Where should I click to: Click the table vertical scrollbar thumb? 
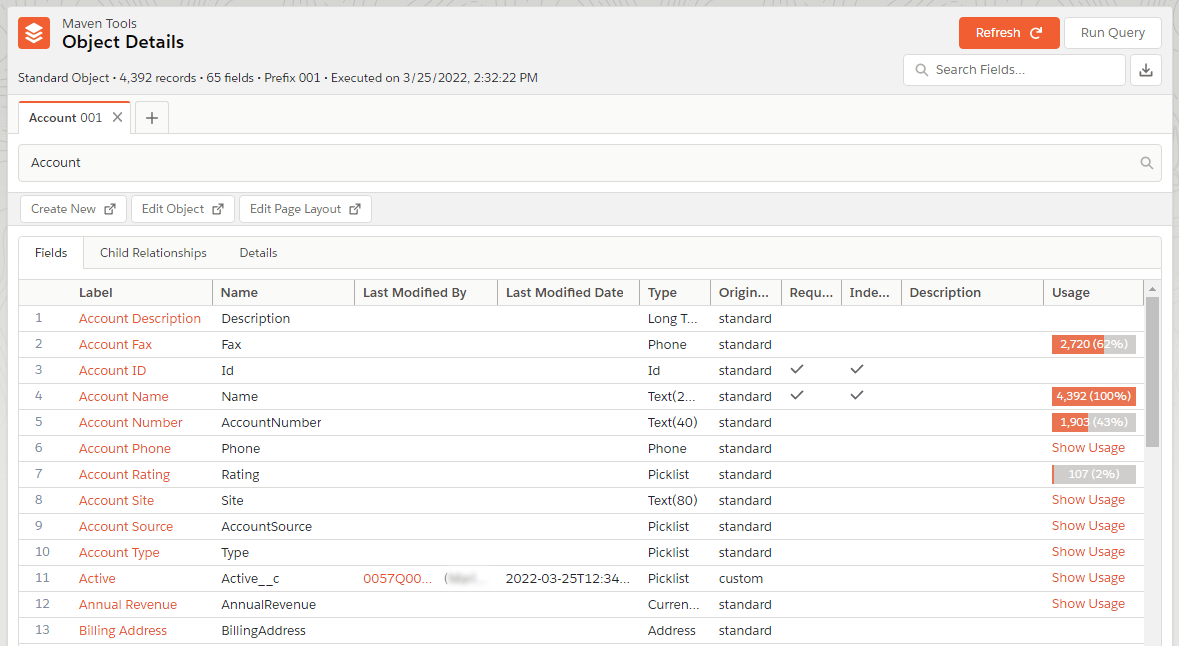pyautogui.click(x=1152, y=372)
